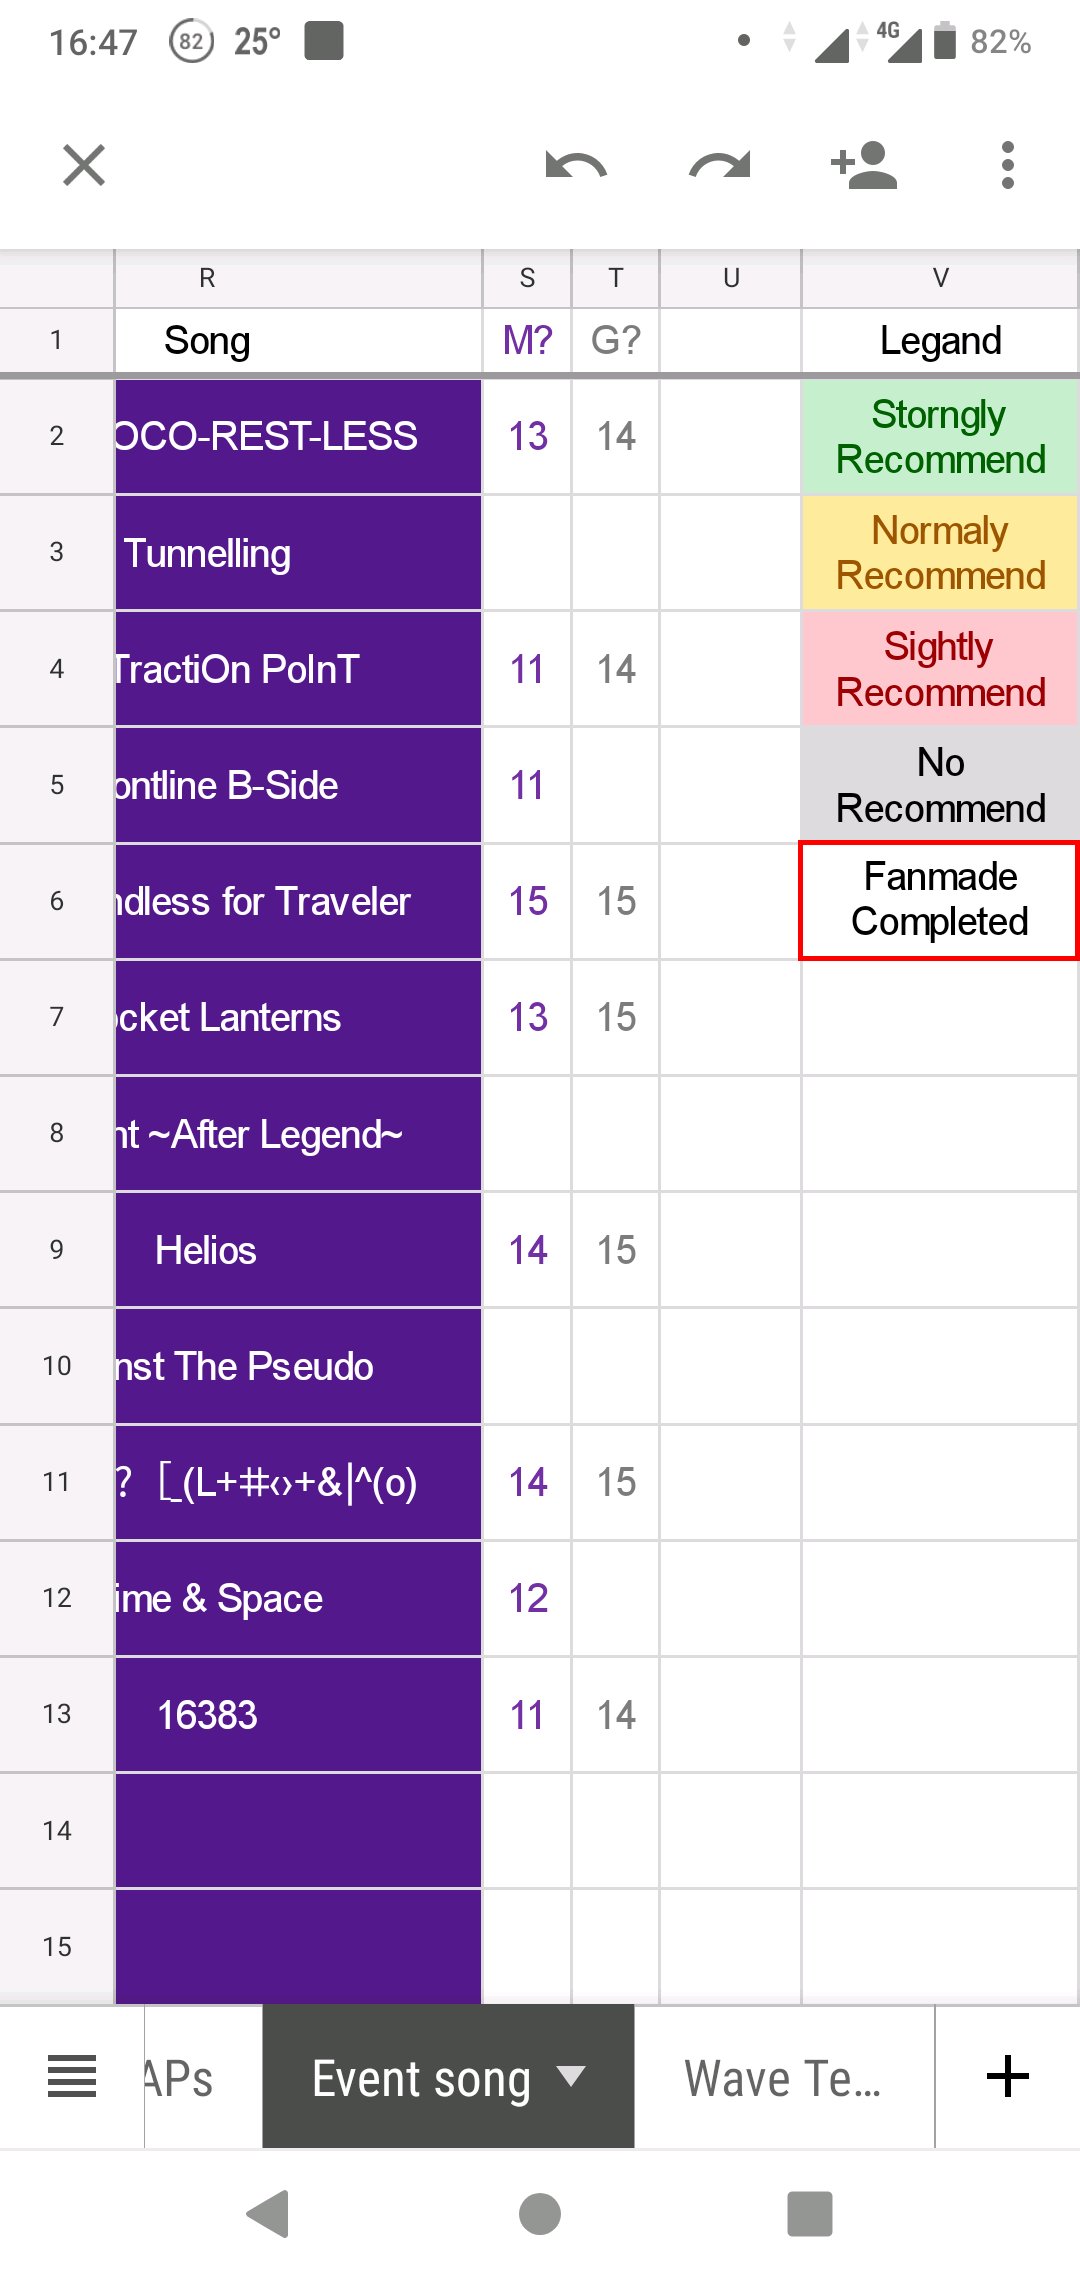
Task: Open the three-dot overflow menu
Action: click(1007, 165)
